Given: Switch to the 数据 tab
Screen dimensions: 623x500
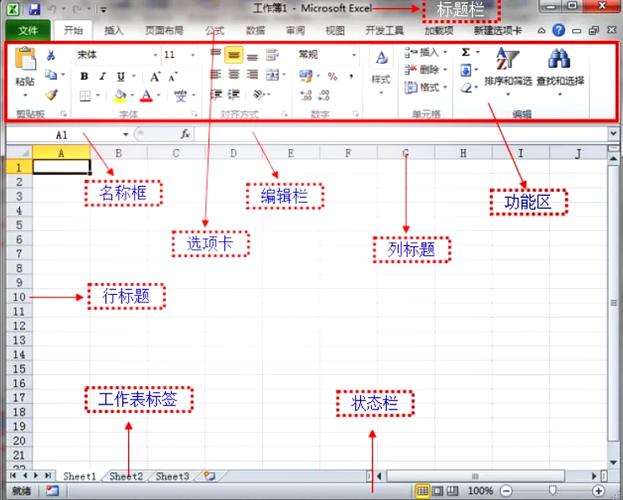Looking at the screenshot, I should 255,31.
